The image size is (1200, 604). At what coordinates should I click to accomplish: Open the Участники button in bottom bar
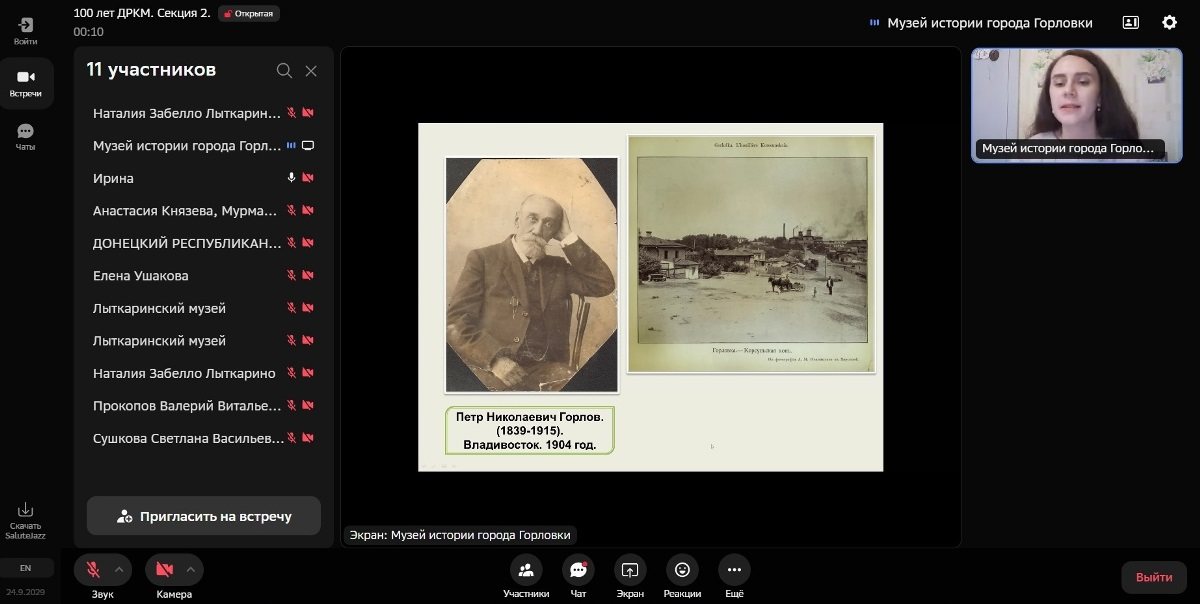(526, 570)
